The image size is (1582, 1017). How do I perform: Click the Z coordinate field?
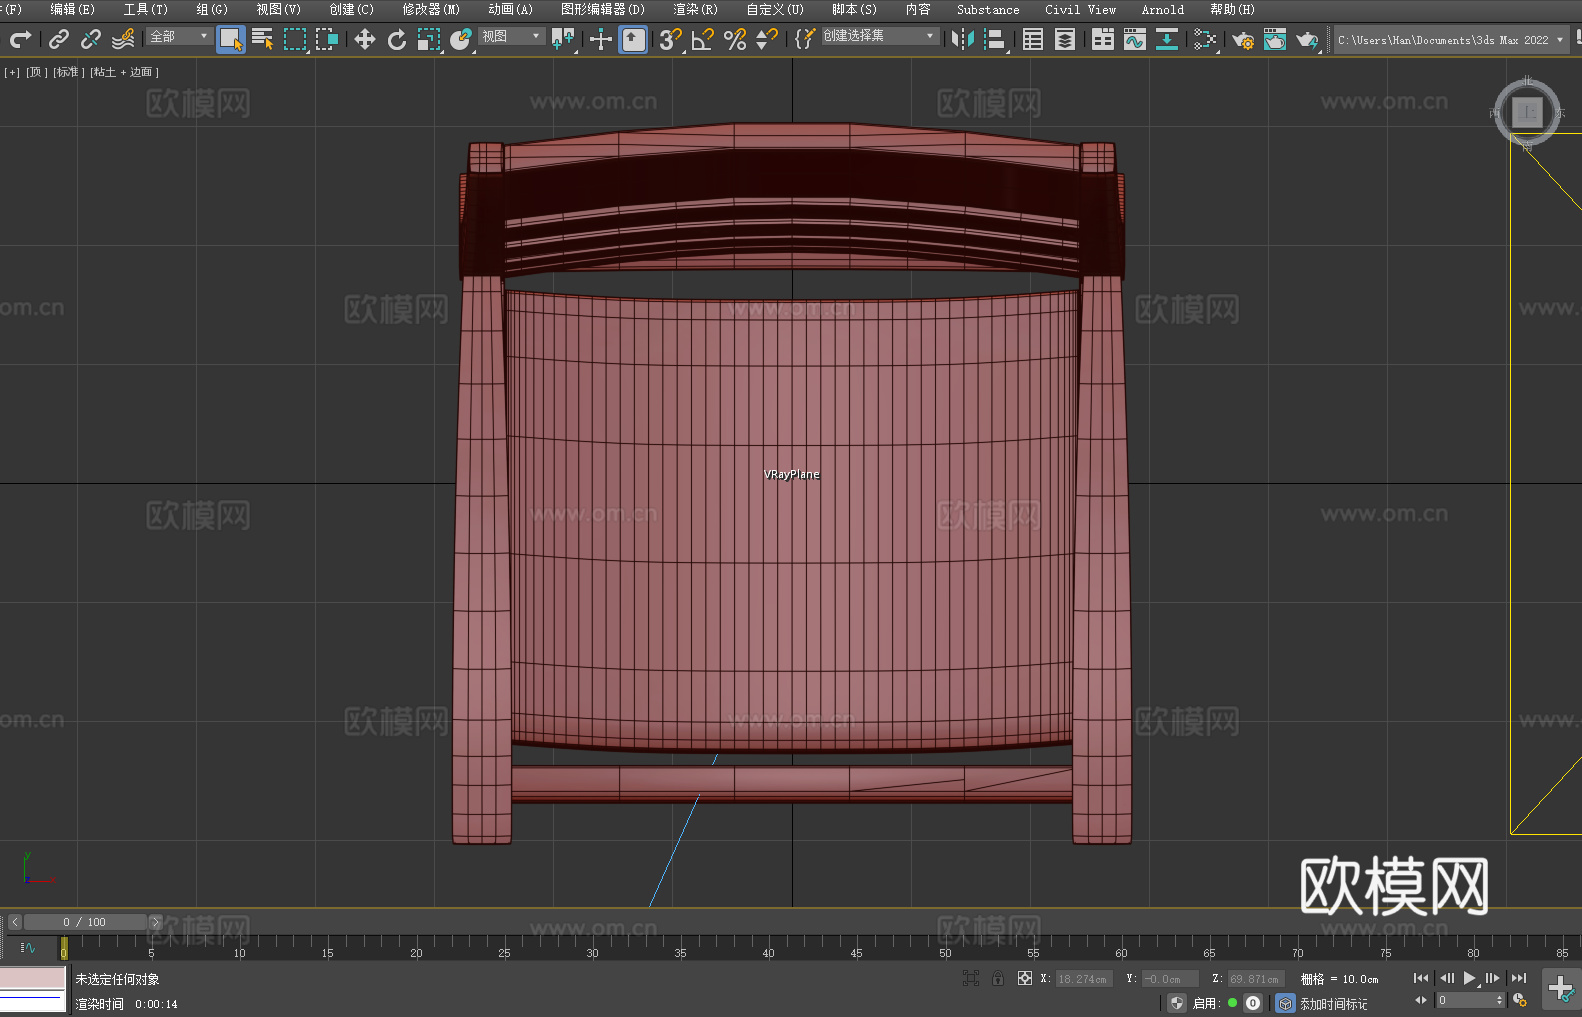click(1255, 979)
